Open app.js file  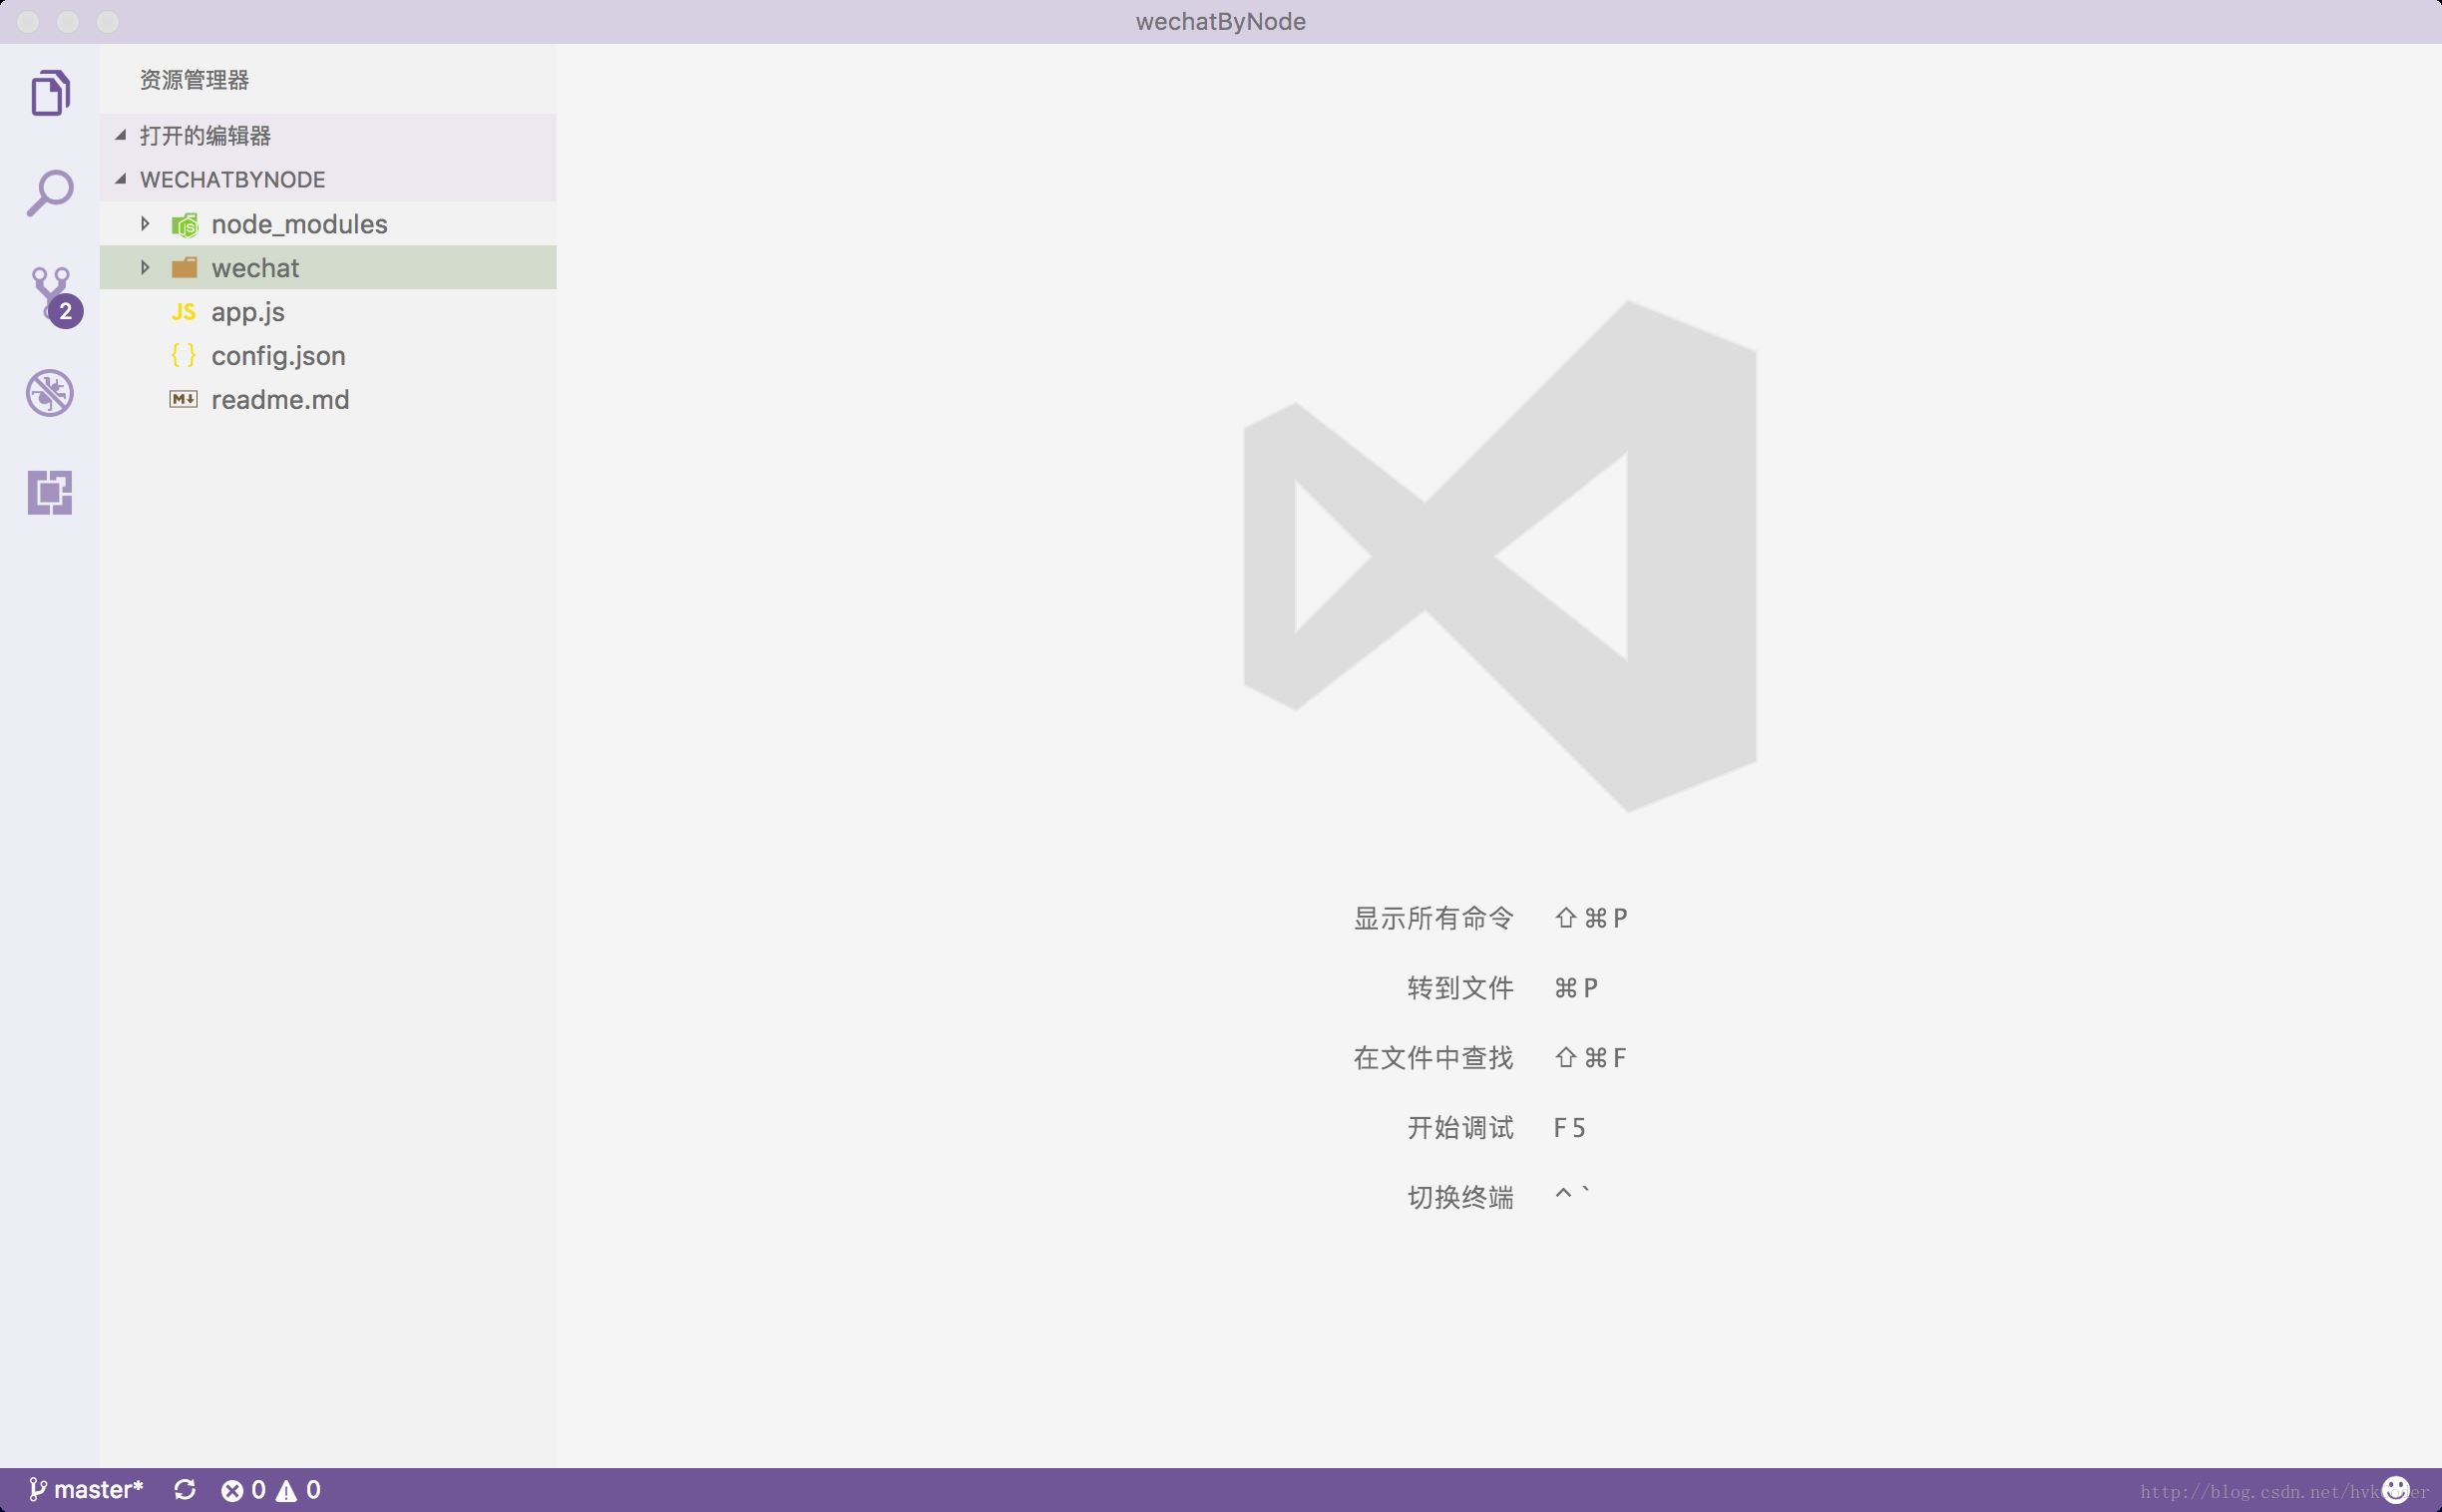click(328, 312)
